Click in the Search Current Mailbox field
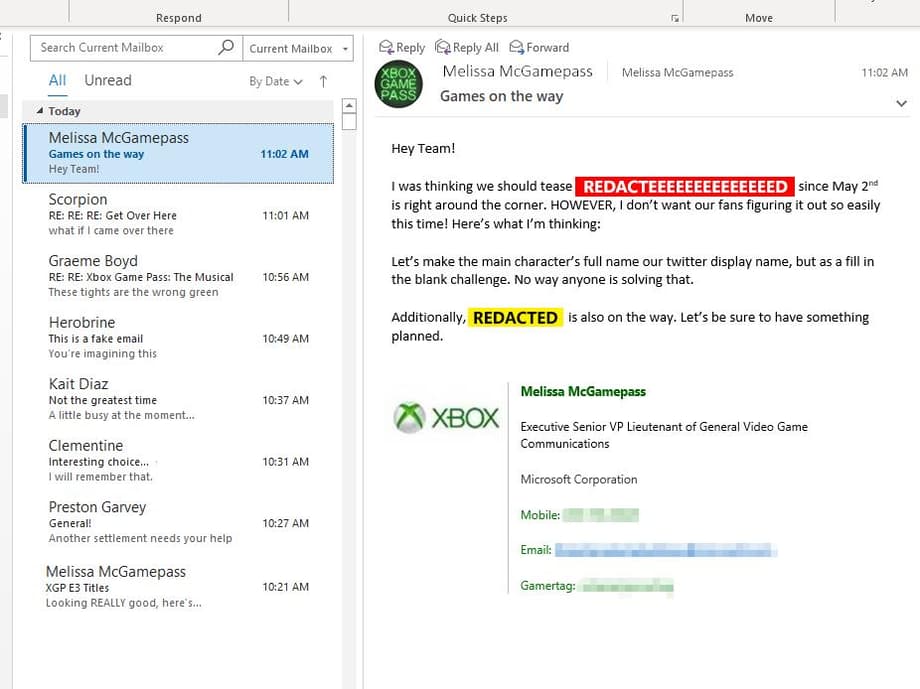The width and height of the screenshot is (920, 689). tap(125, 47)
